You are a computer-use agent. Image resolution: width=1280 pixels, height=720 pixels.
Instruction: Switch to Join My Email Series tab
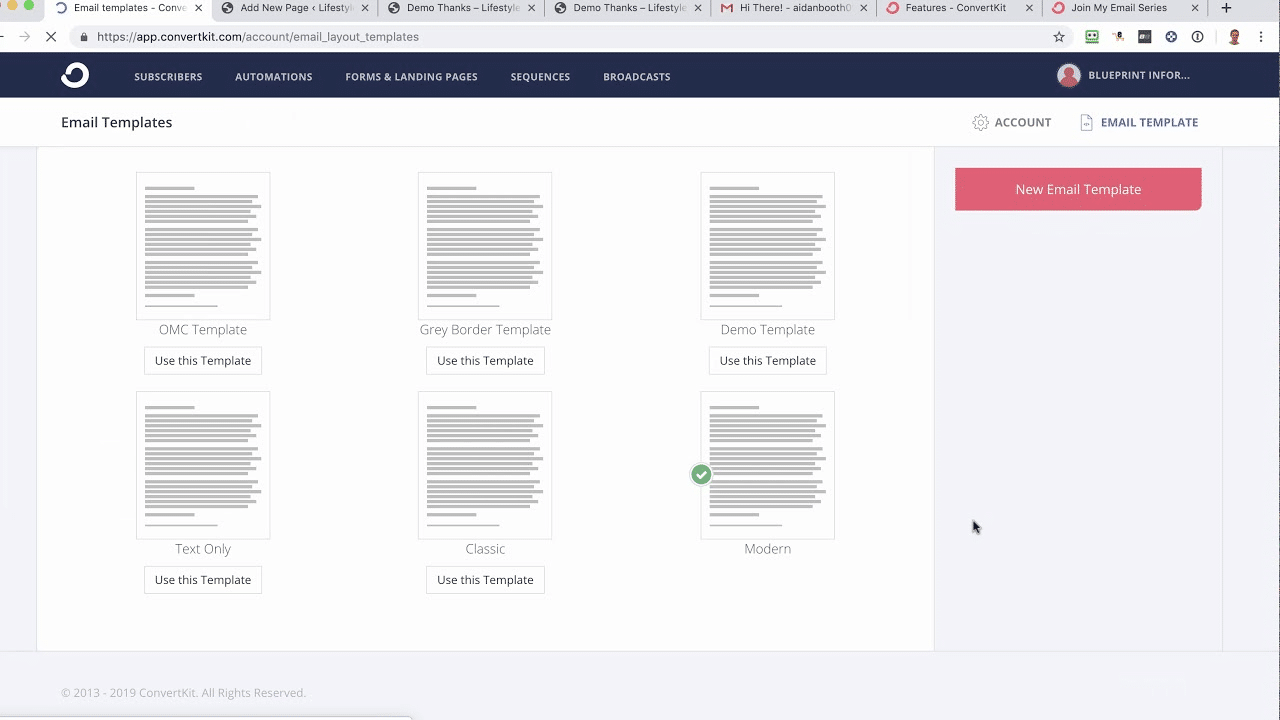[x=1126, y=8]
